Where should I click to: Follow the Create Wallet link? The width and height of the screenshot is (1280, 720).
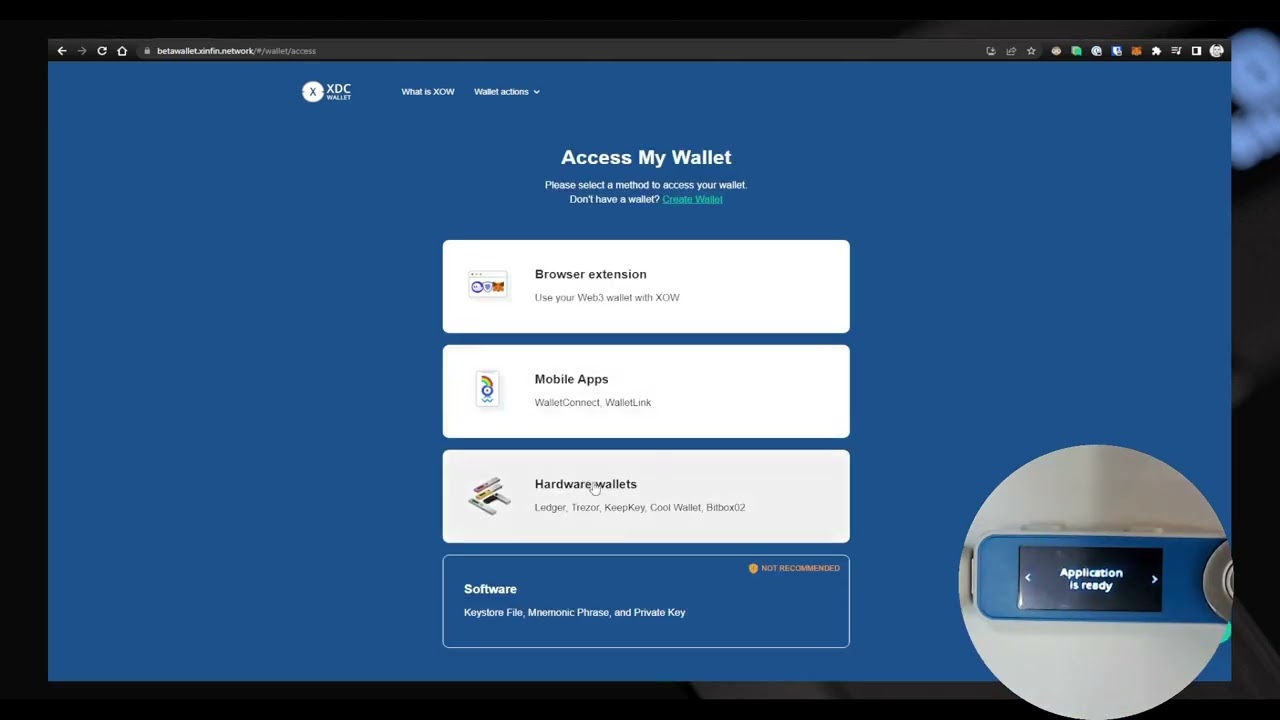(x=692, y=199)
